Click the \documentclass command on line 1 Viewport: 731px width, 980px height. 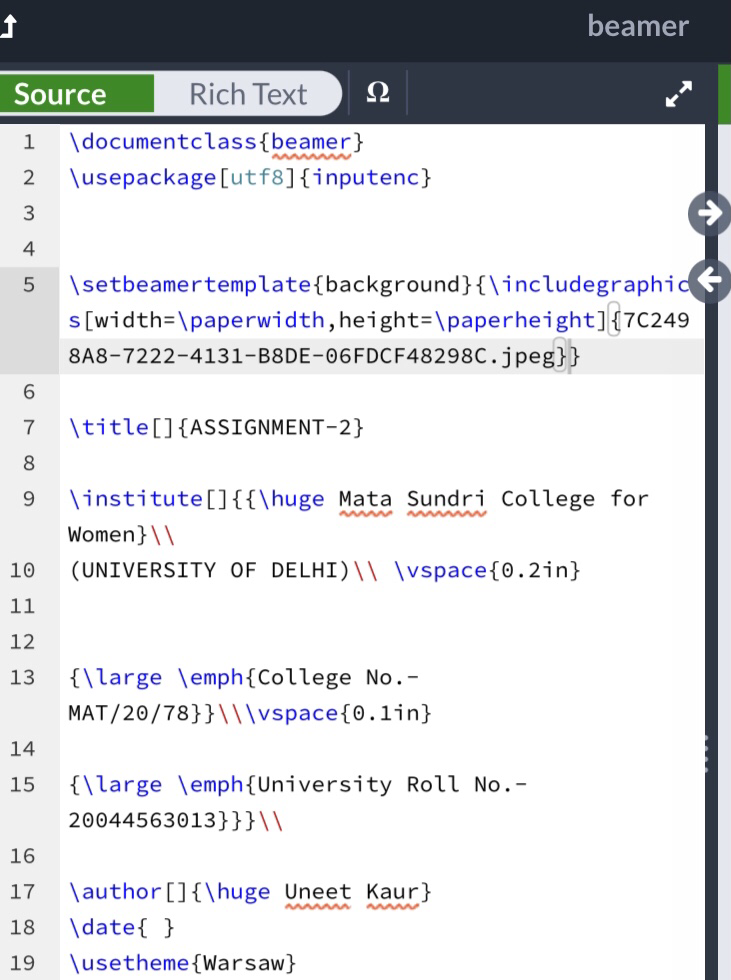[162, 142]
